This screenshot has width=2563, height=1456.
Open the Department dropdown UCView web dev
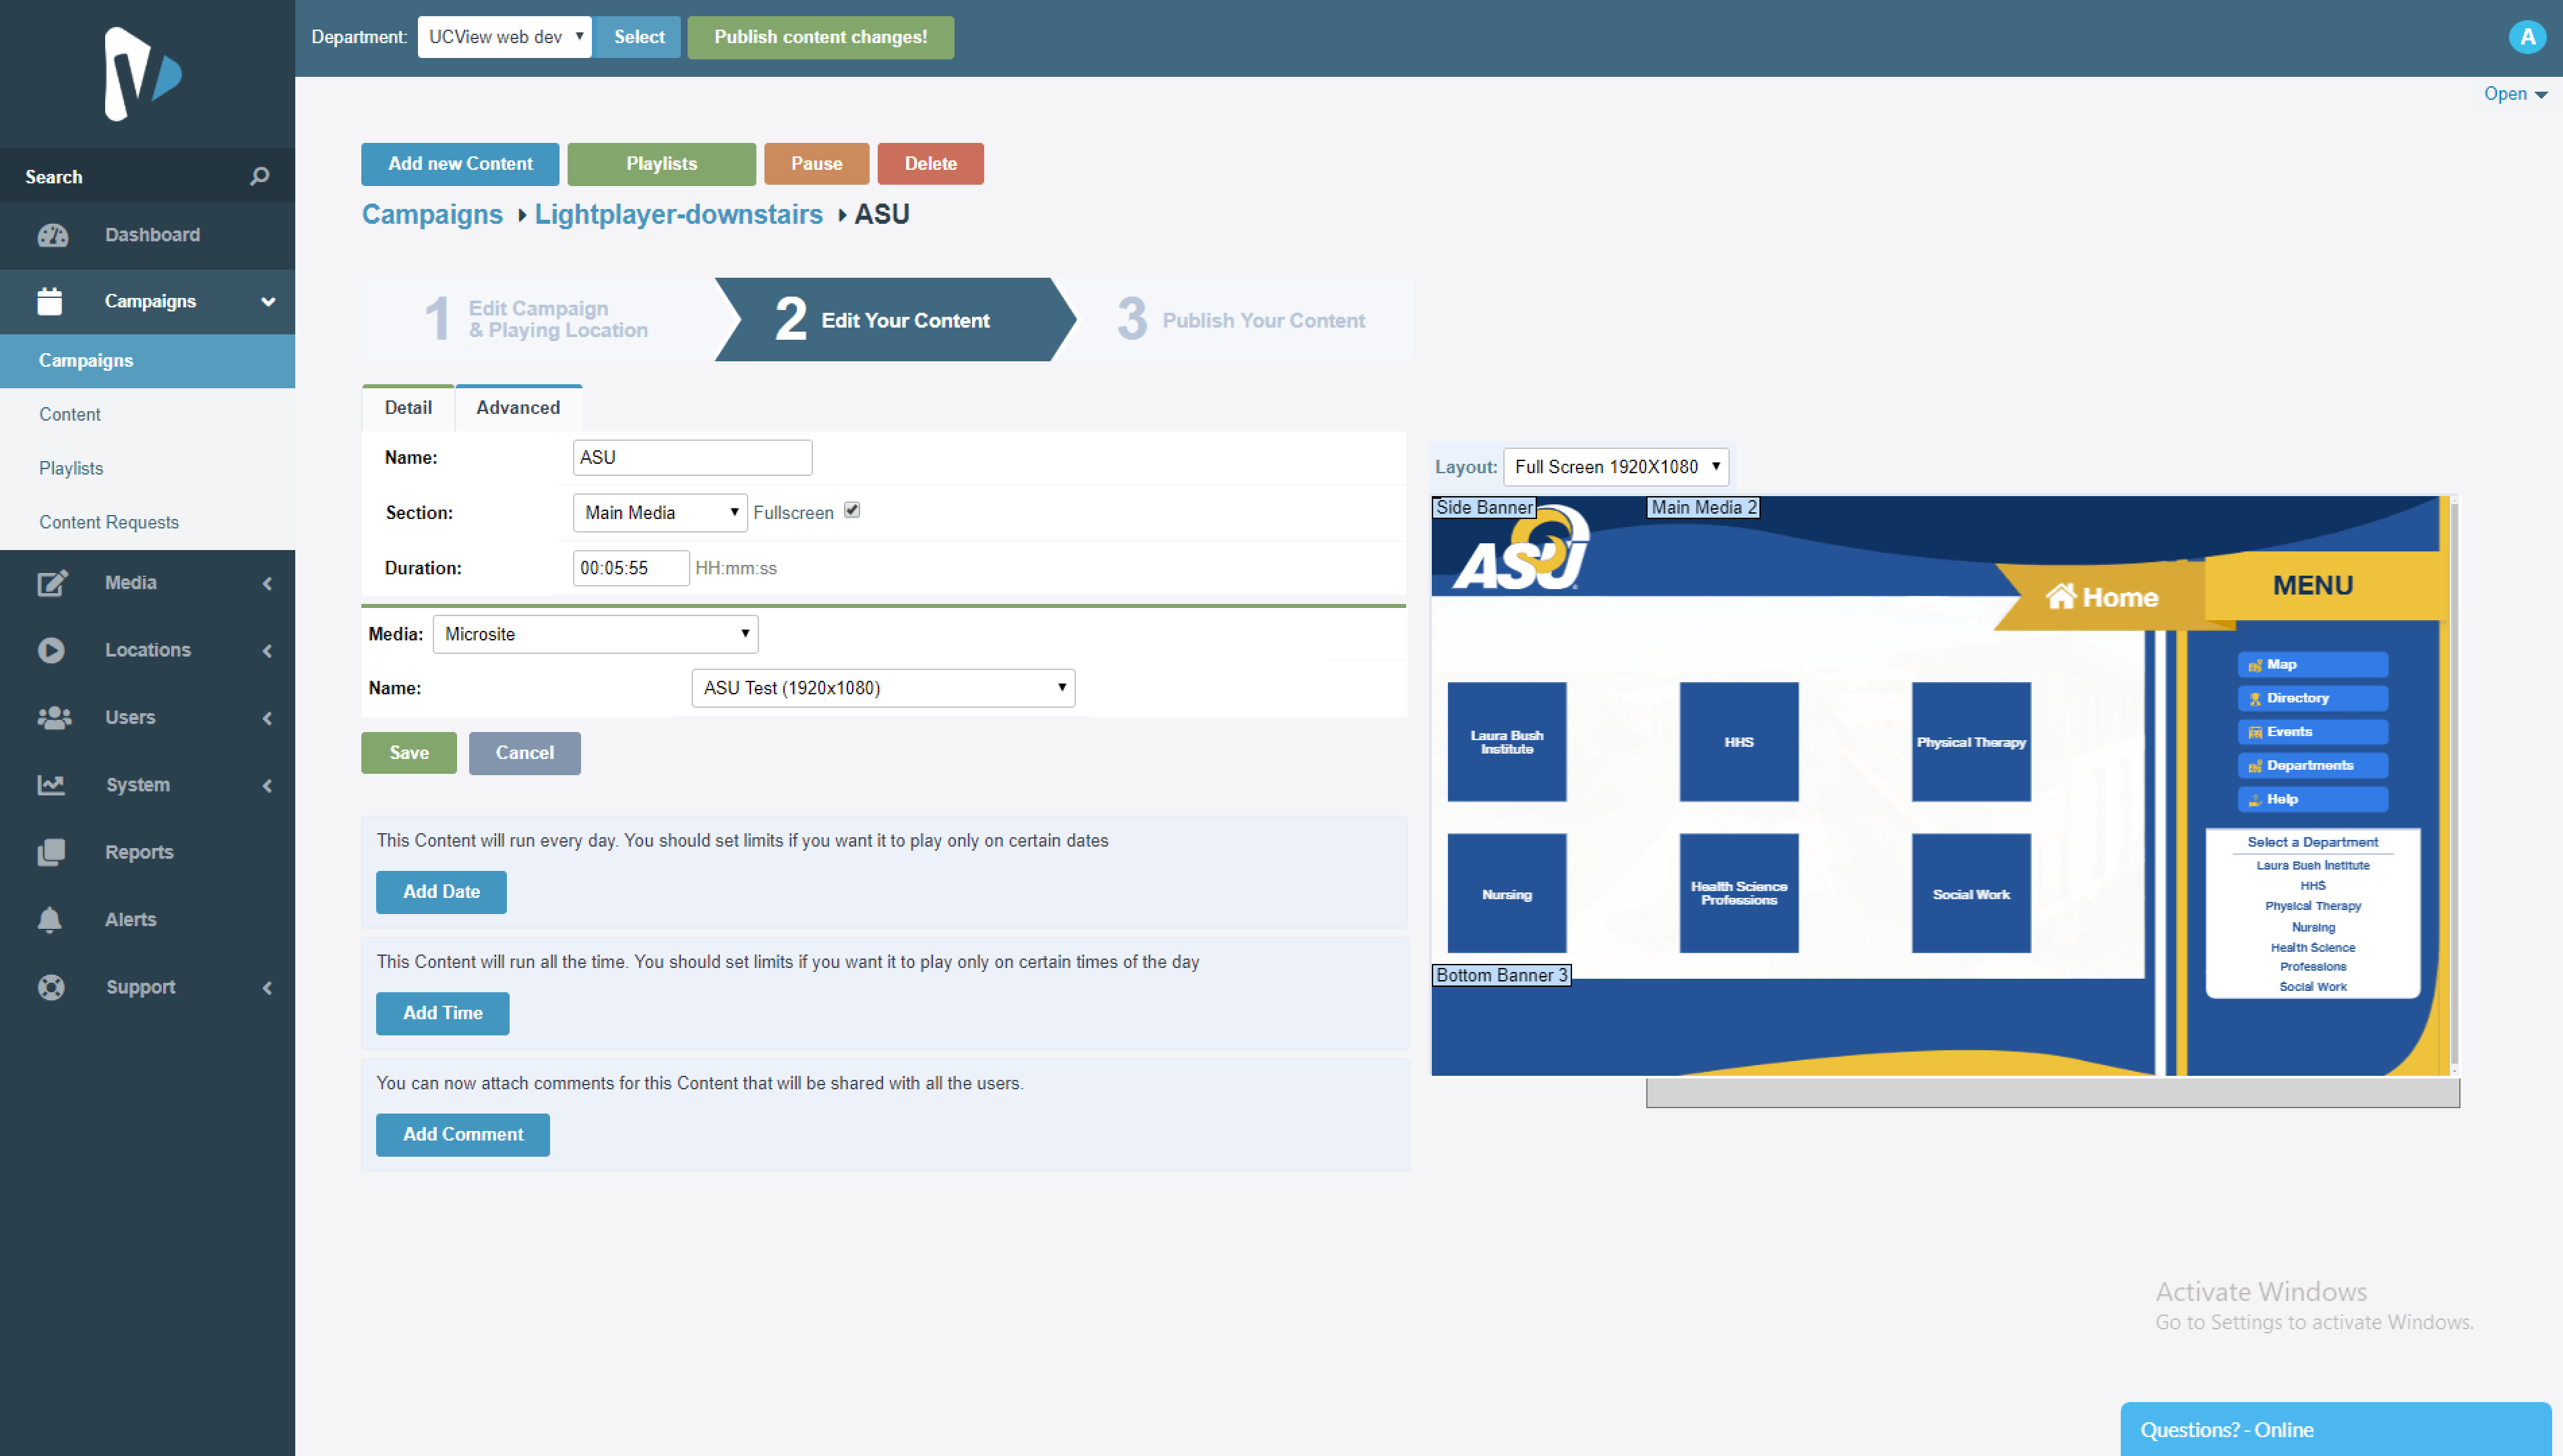point(504,37)
